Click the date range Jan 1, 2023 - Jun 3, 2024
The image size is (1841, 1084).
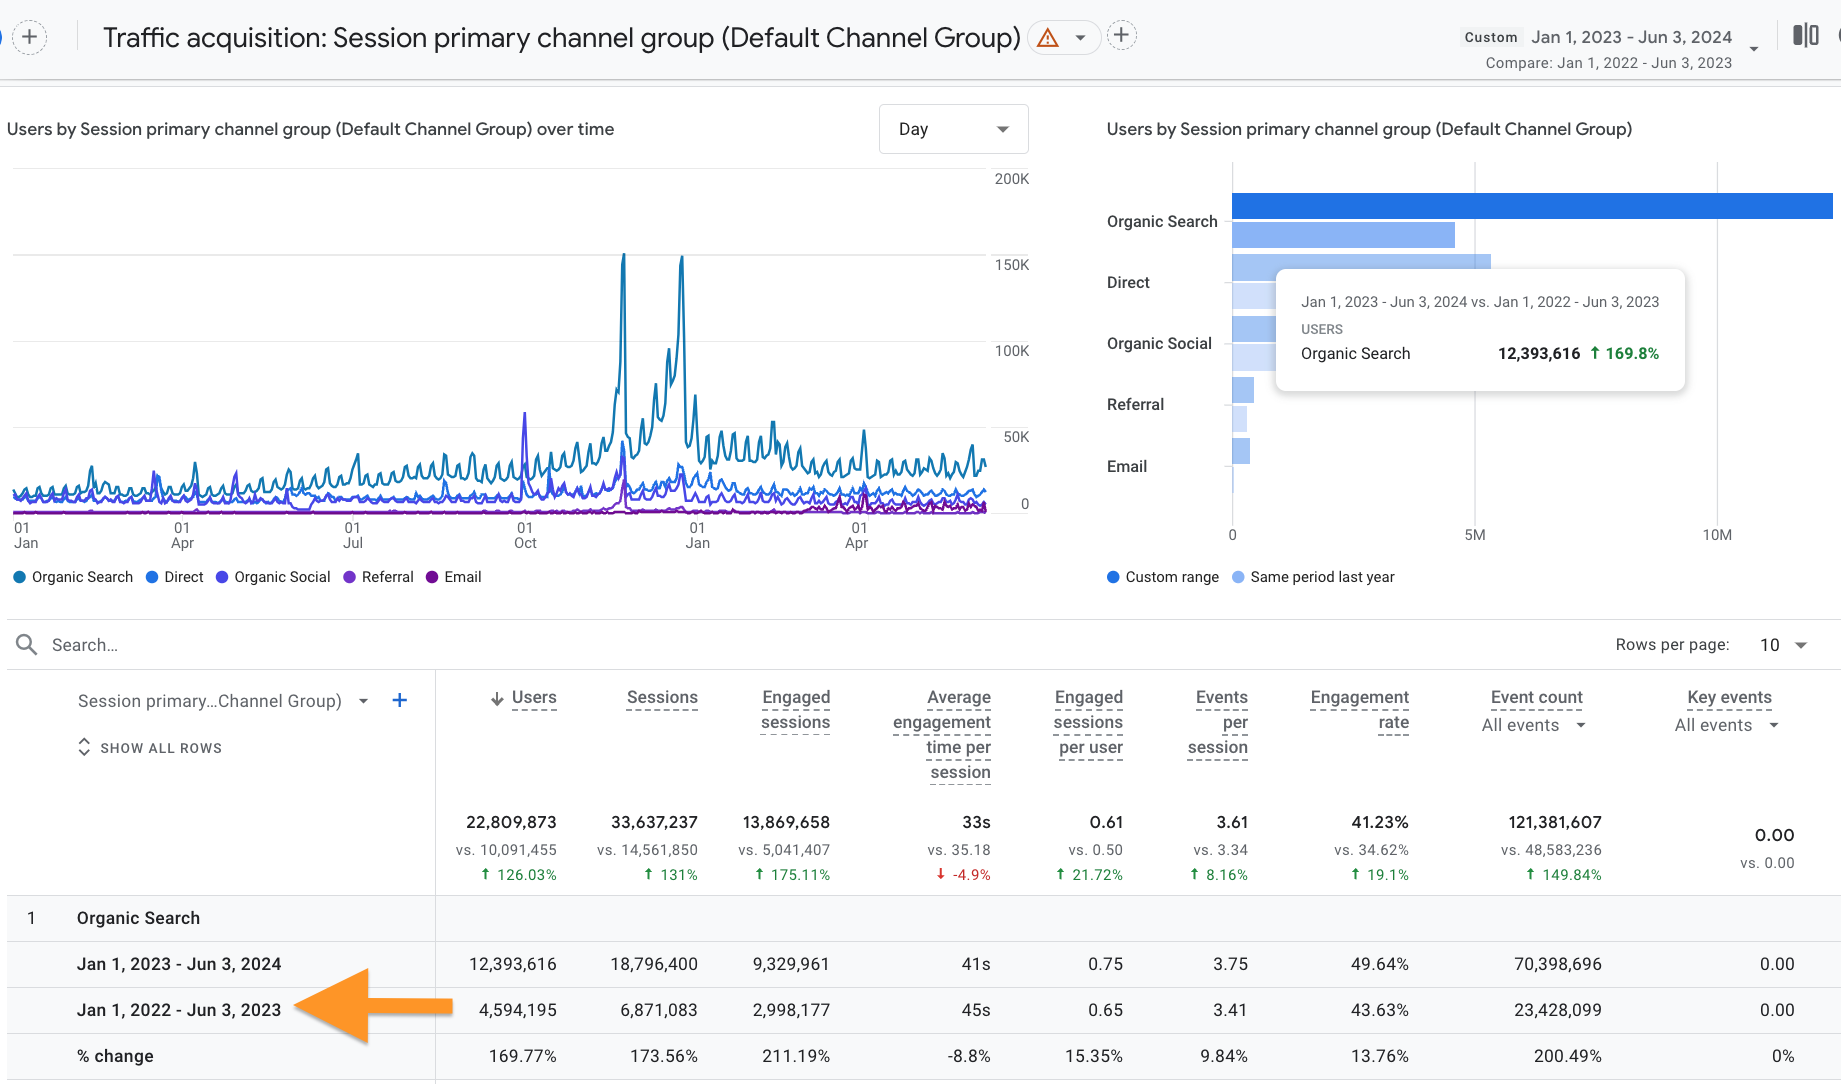click(x=1632, y=37)
